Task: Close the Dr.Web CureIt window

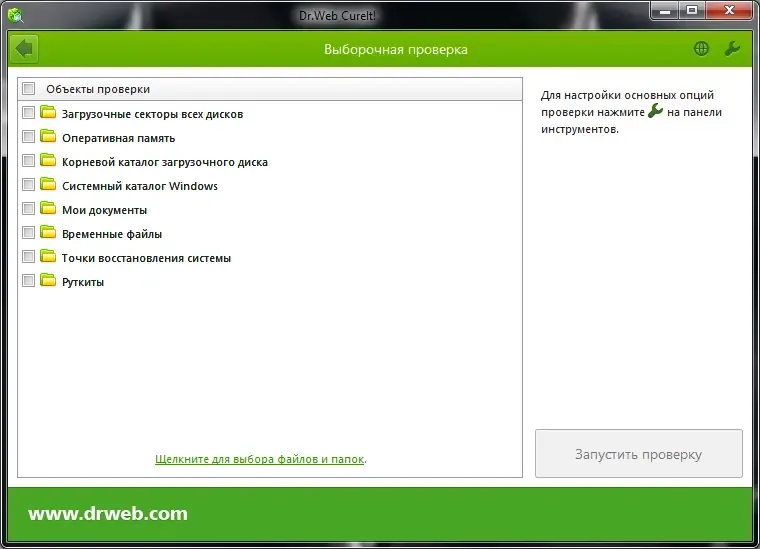Action: click(729, 10)
